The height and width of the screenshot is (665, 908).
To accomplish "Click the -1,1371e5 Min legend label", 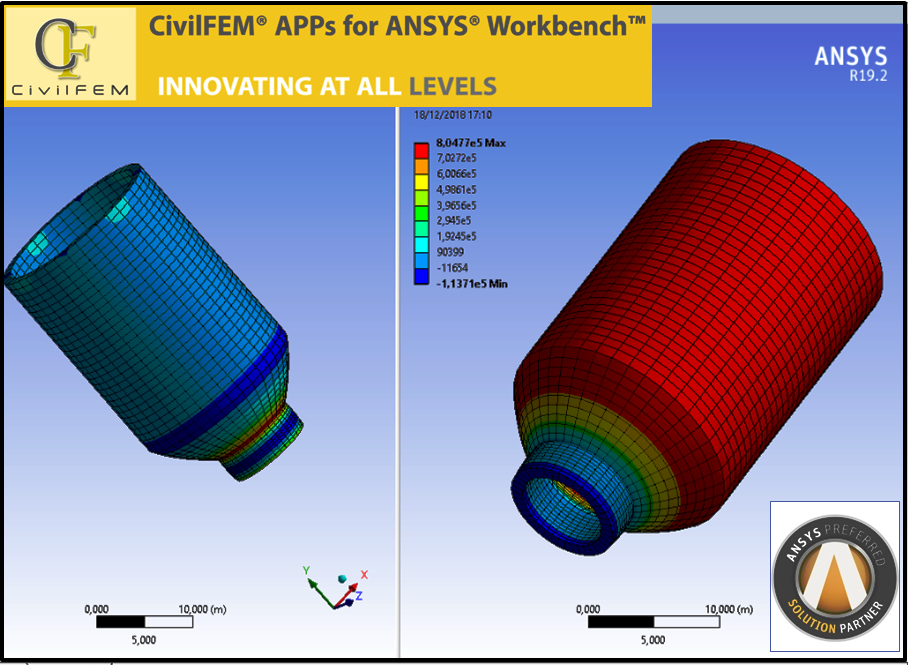I will (471, 284).
